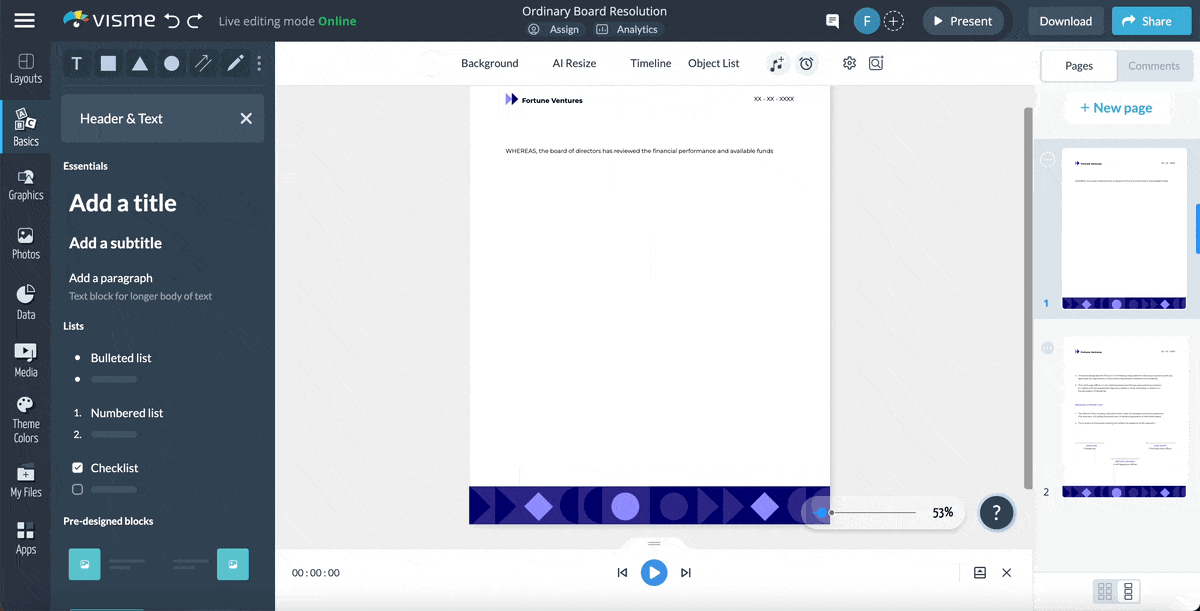Collapse the timeline panel handle
Image resolution: width=1200 pixels, height=611 pixels.
654,544
